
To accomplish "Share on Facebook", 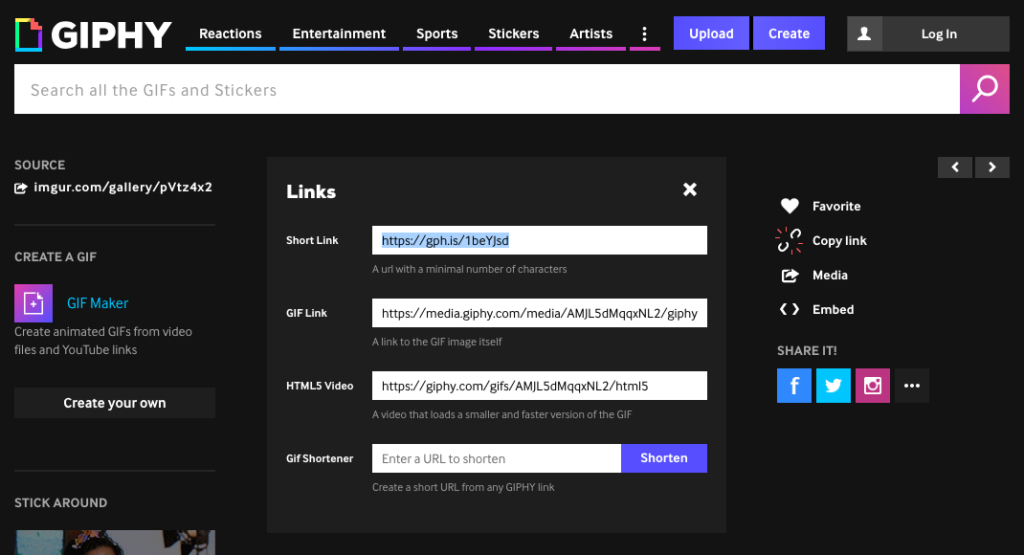I will pyautogui.click(x=794, y=385).
